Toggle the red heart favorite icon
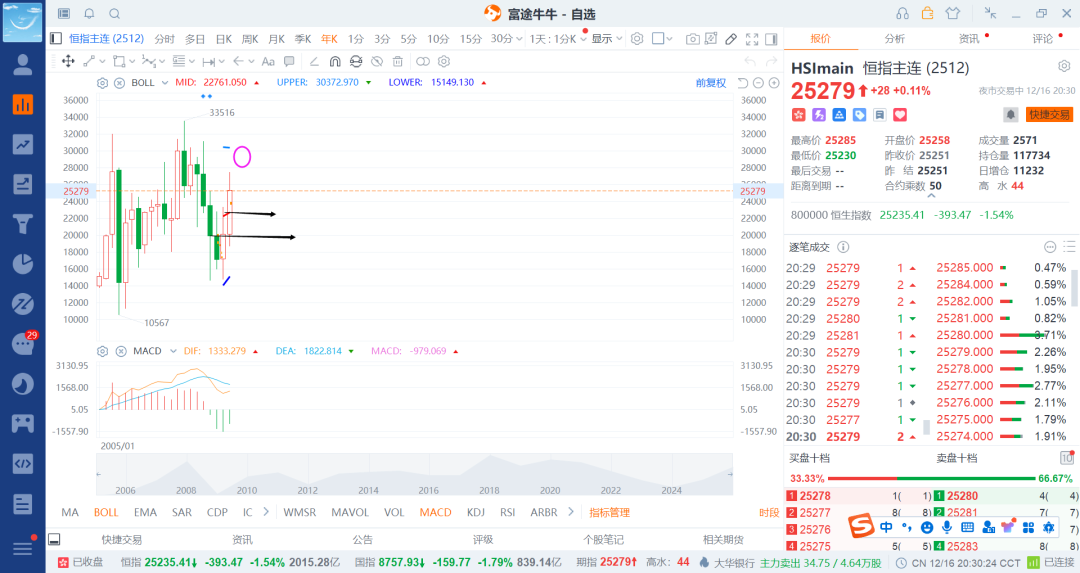This screenshot has height=573, width=1080. tap(900, 115)
